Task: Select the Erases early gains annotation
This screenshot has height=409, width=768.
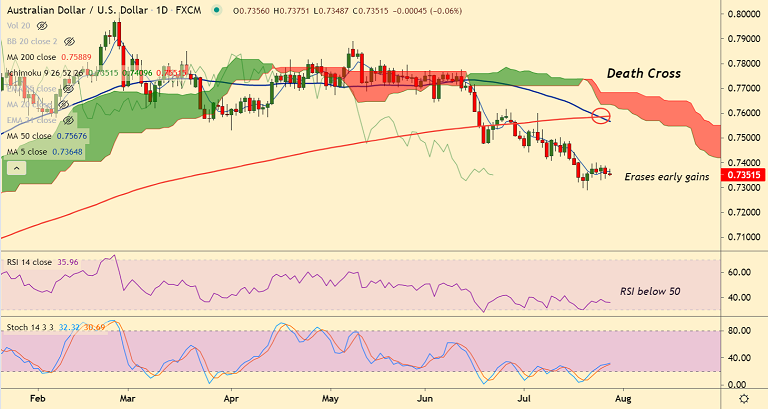Action: [667, 177]
